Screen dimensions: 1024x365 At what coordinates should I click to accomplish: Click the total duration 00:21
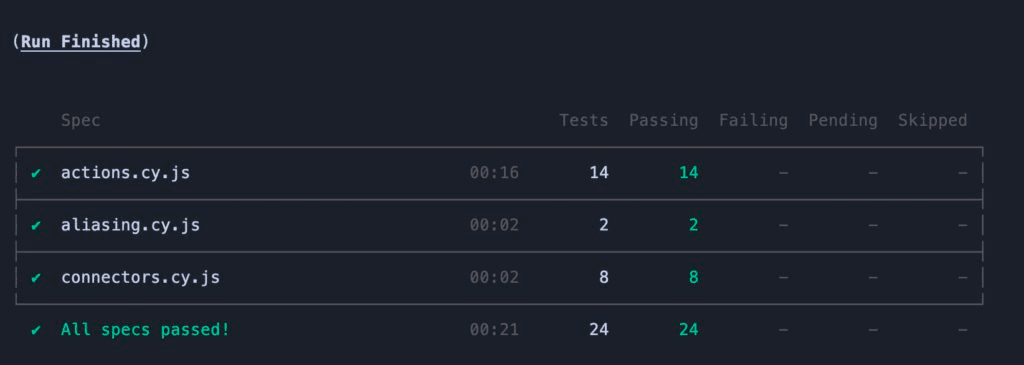pyautogui.click(x=494, y=330)
